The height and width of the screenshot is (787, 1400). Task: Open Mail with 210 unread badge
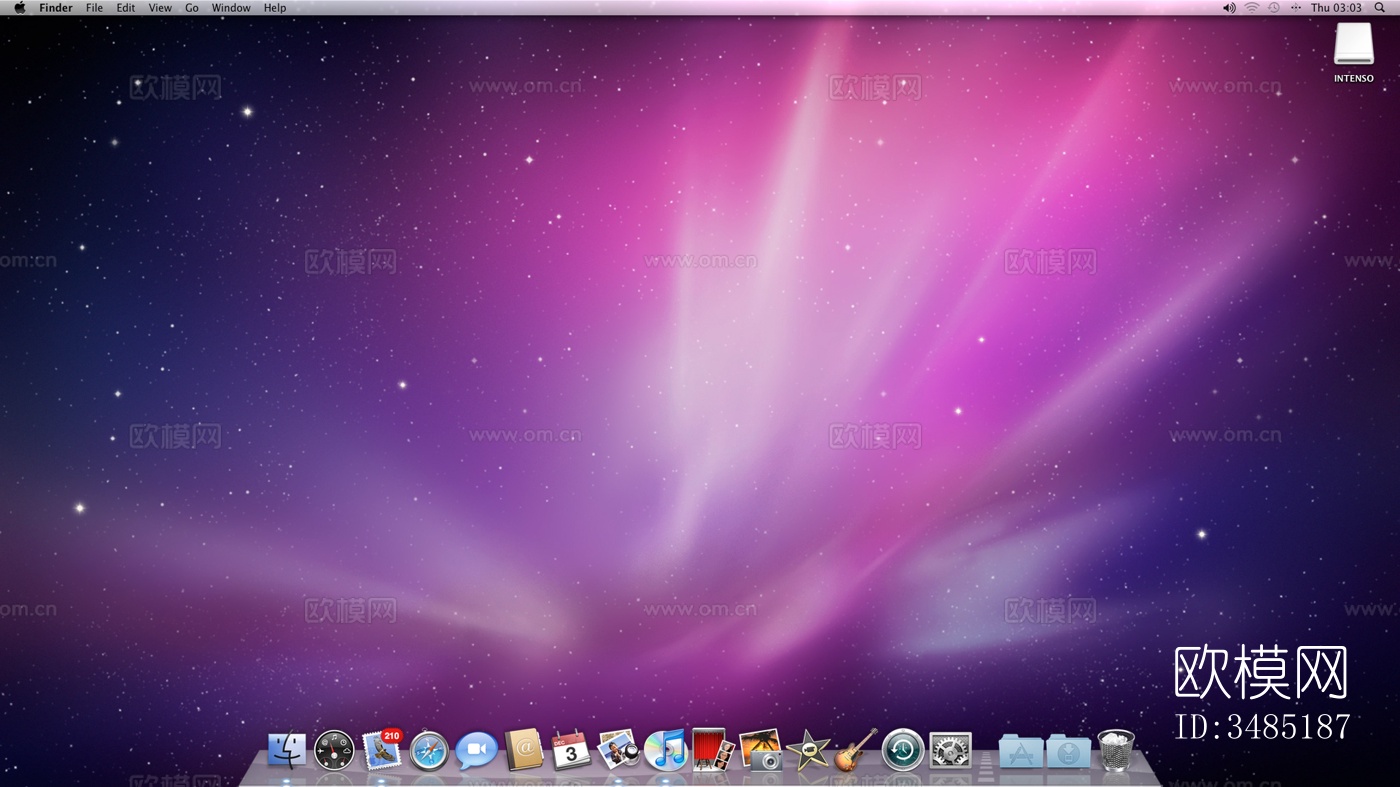pyautogui.click(x=382, y=749)
